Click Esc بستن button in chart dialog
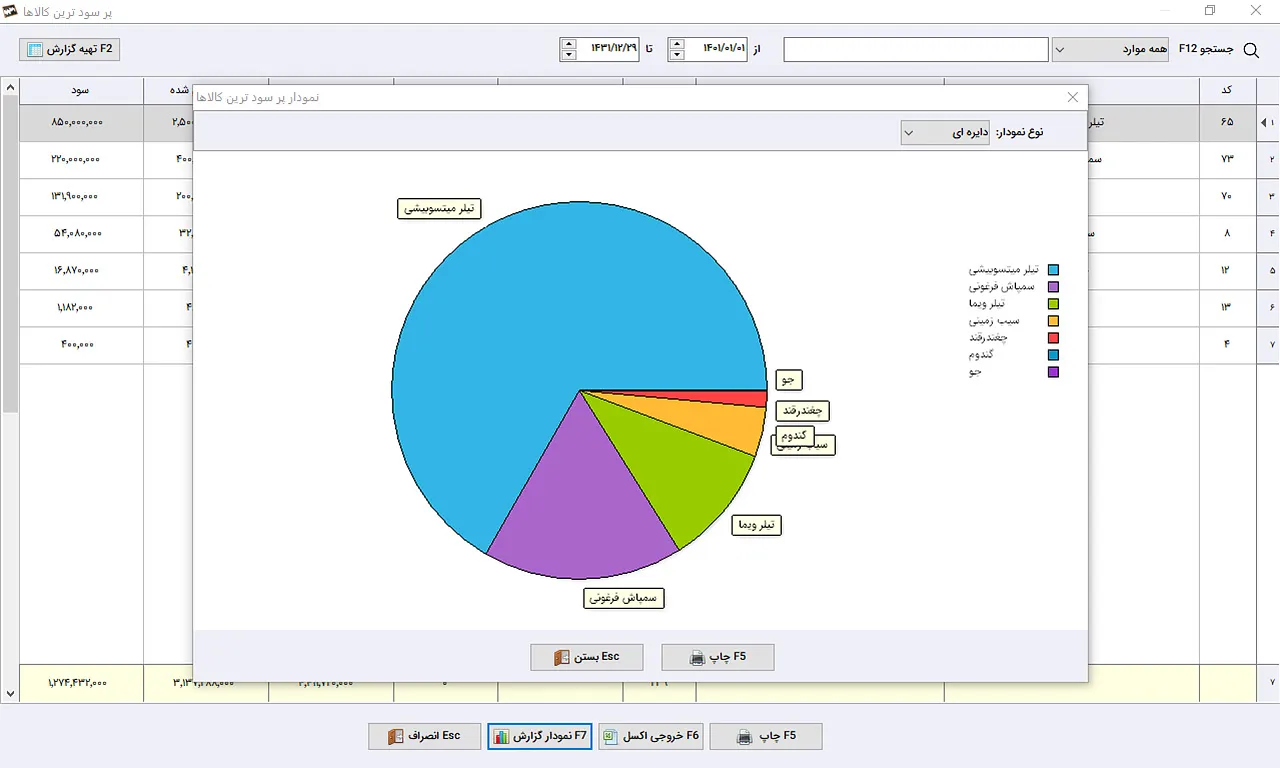Image resolution: width=1280 pixels, height=768 pixels. [x=587, y=657]
